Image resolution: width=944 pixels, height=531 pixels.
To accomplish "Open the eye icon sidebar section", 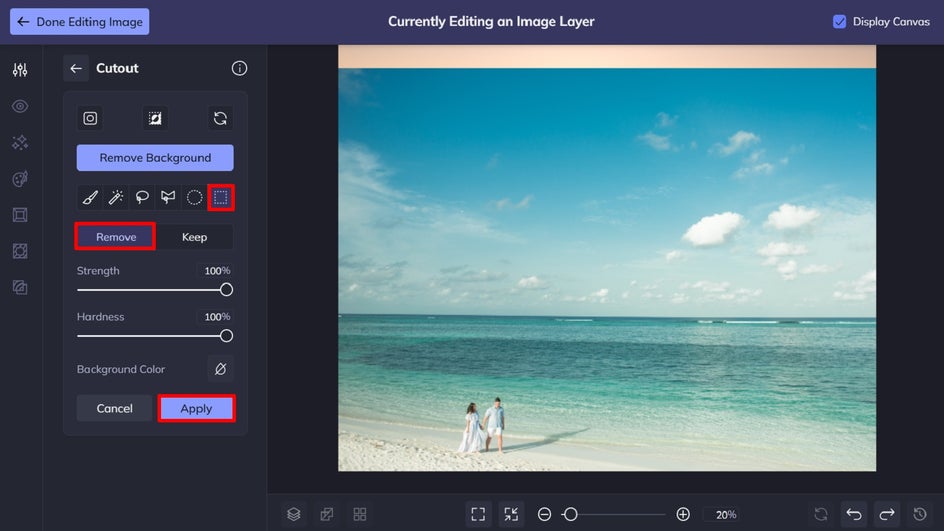I will click(x=20, y=107).
